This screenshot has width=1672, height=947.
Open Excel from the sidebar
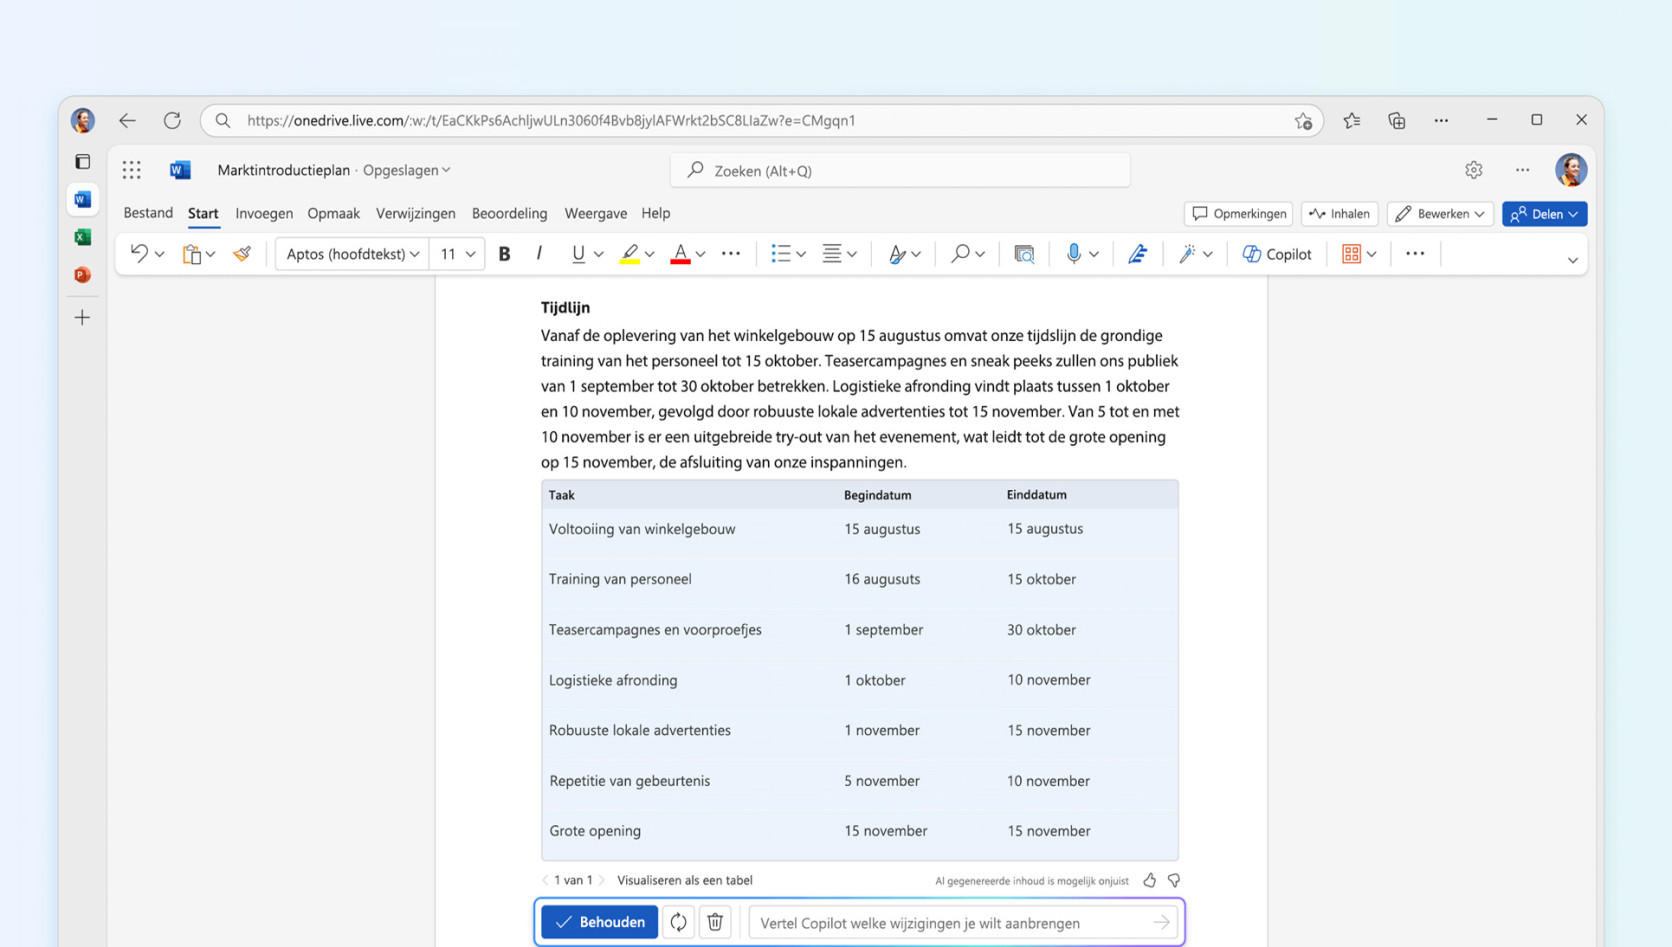coord(83,237)
